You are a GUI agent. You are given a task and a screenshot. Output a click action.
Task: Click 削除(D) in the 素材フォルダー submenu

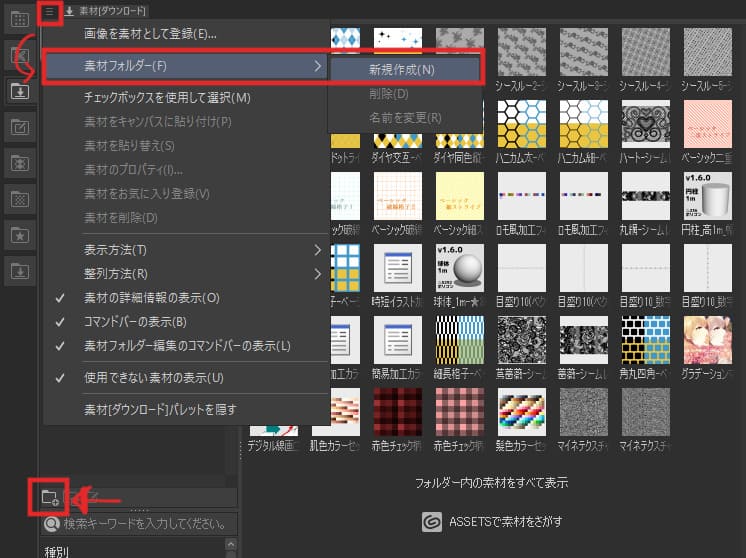(x=389, y=94)
